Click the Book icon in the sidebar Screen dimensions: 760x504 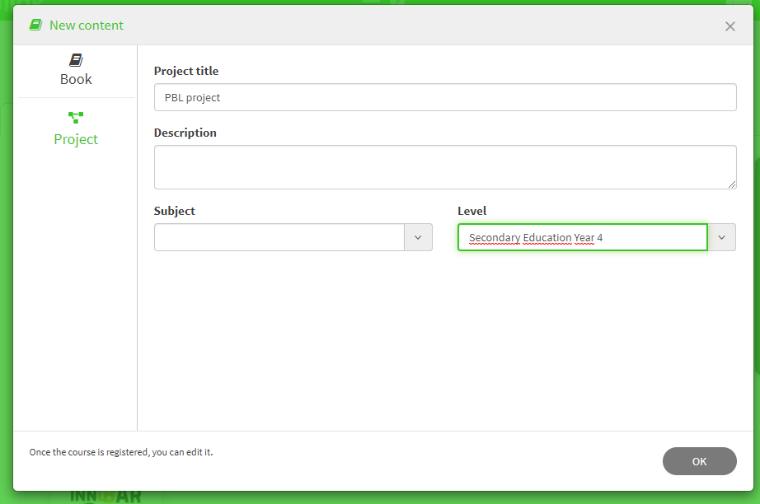coord(76,60)
